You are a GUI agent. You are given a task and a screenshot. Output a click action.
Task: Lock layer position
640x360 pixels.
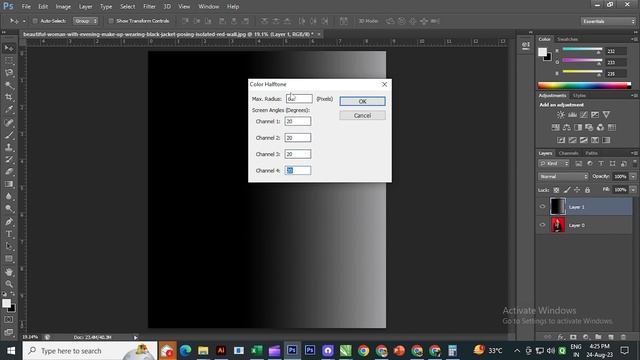(577, 190)
